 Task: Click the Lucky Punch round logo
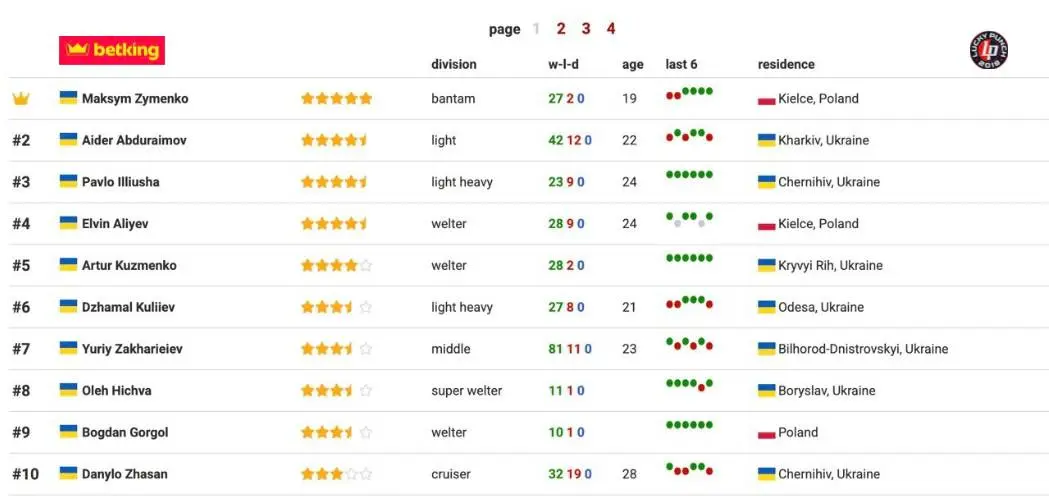coord(989,50)
